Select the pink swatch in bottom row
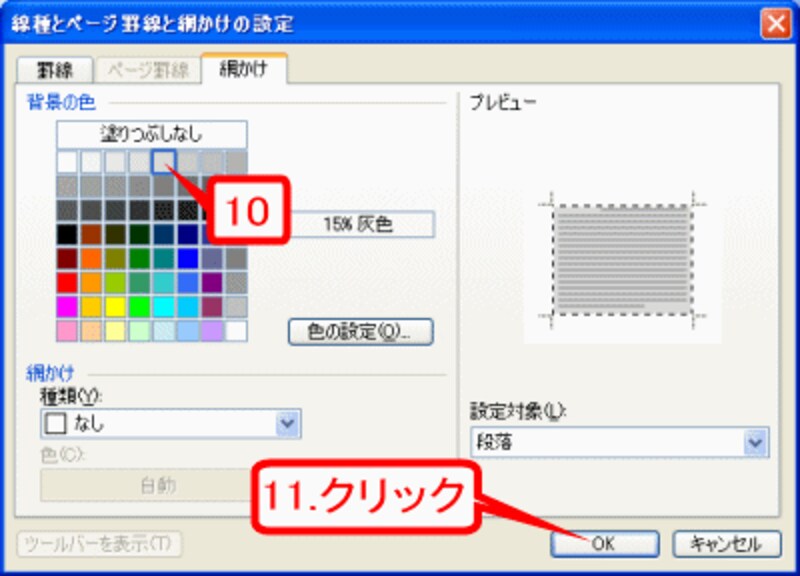 [x=67, y=331]
